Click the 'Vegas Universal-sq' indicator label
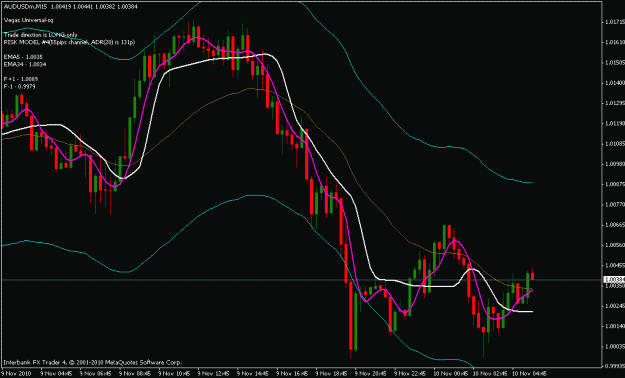Viewport: 625px width, 378px height. pos(28,20)
